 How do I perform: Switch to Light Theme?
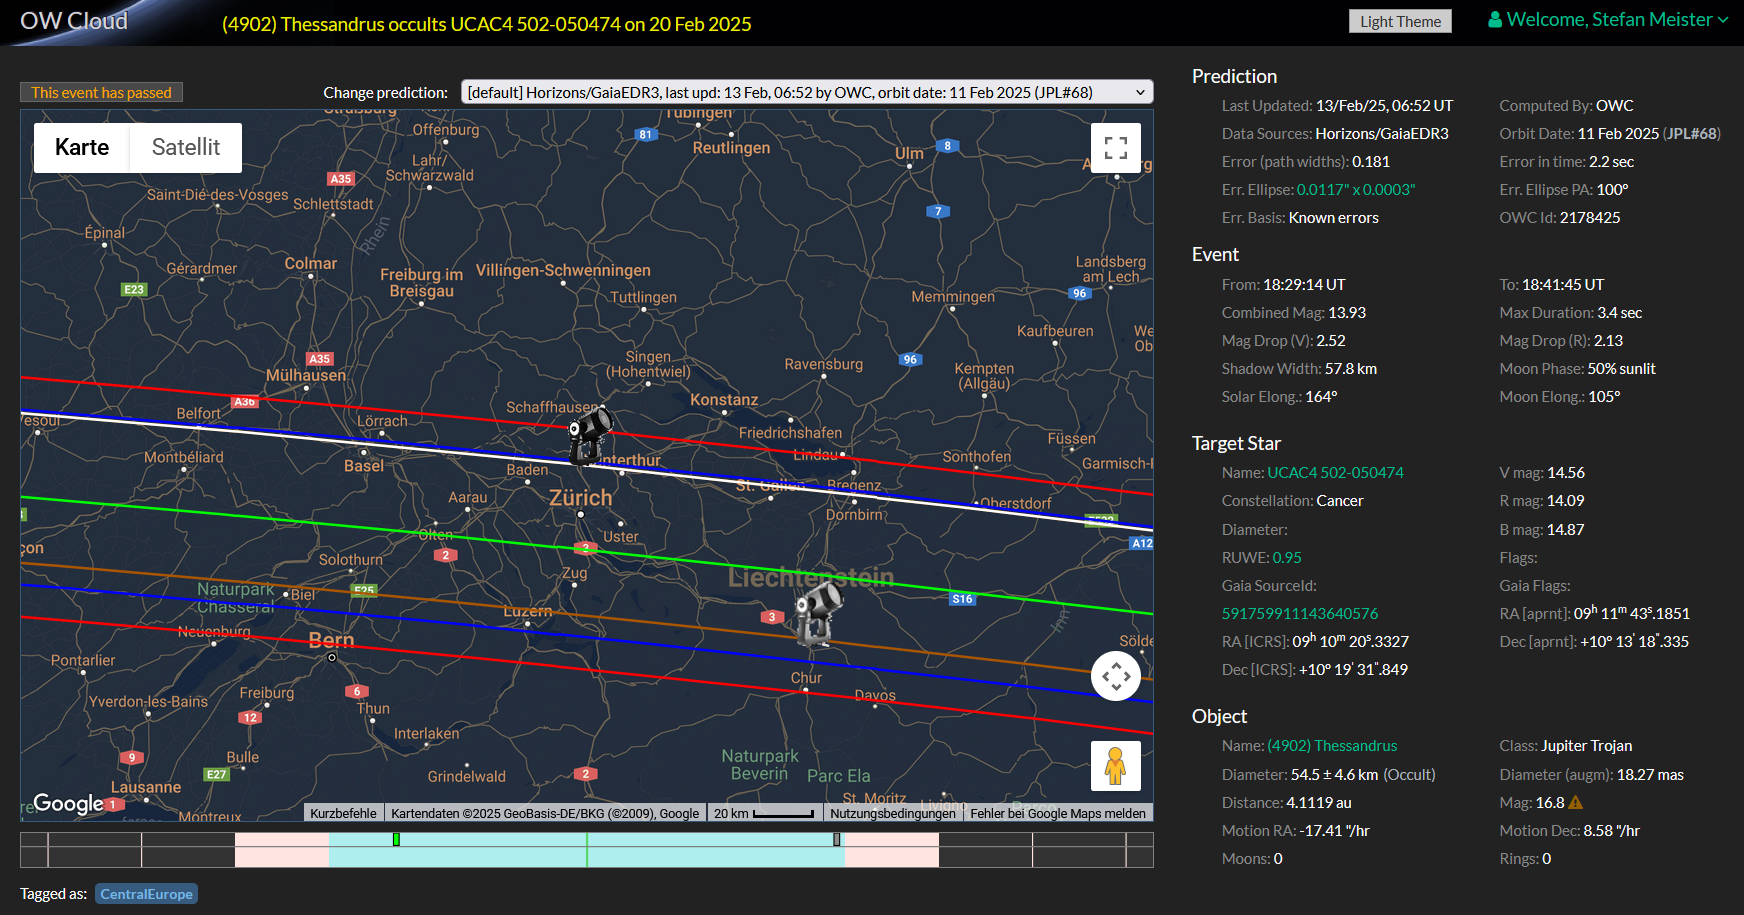[x=1400, y=21]
